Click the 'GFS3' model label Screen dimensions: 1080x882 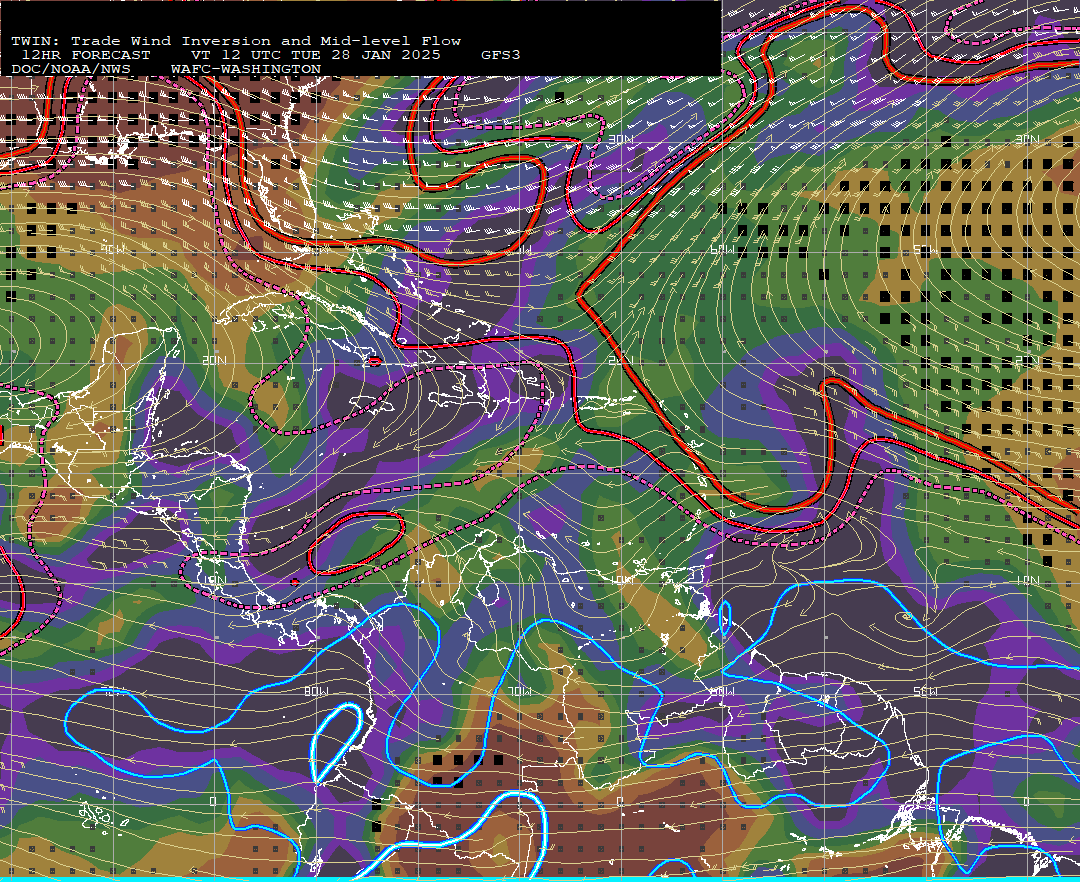(x=501, y=55)
